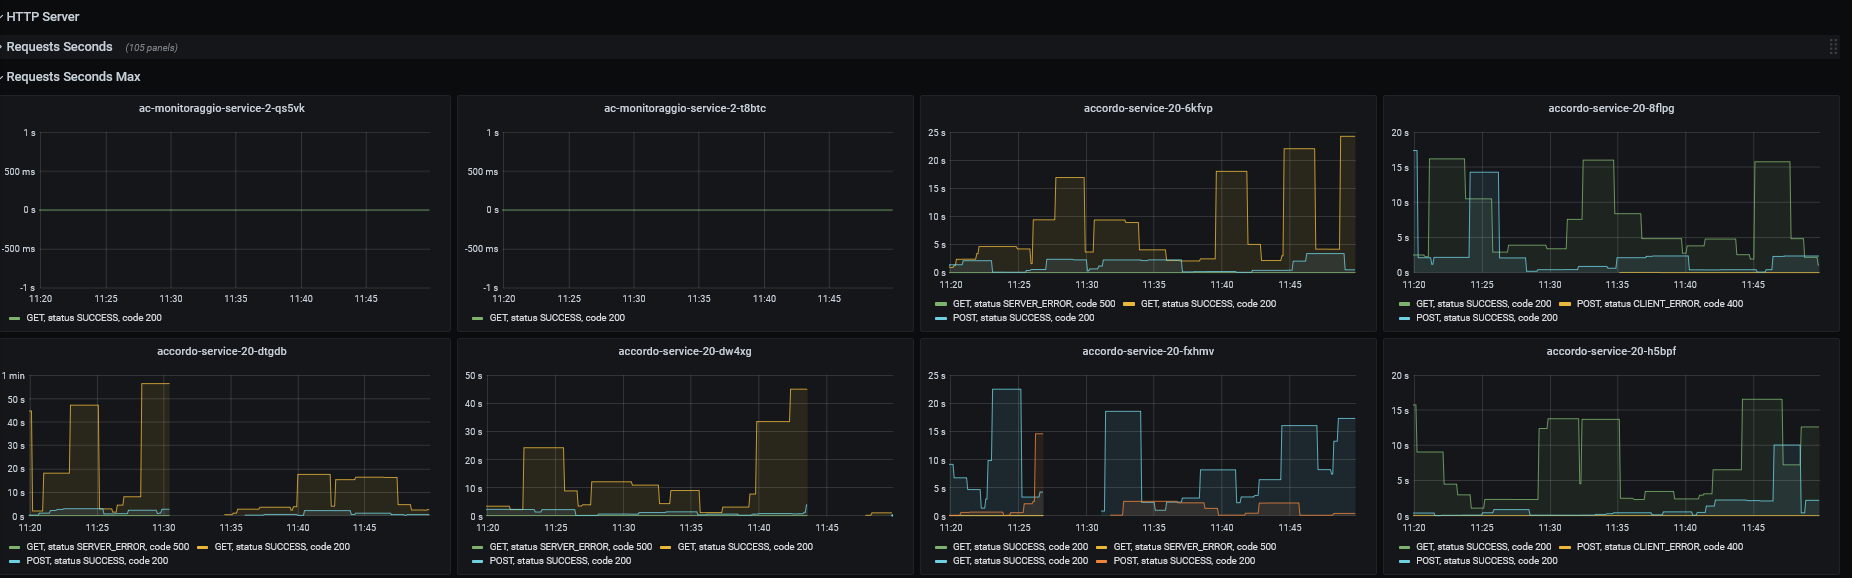Click yellow SERVER_ERROR swatch in fxhmv legend
This screenshot has width=1852, height=578.
tap(1102, 547)
